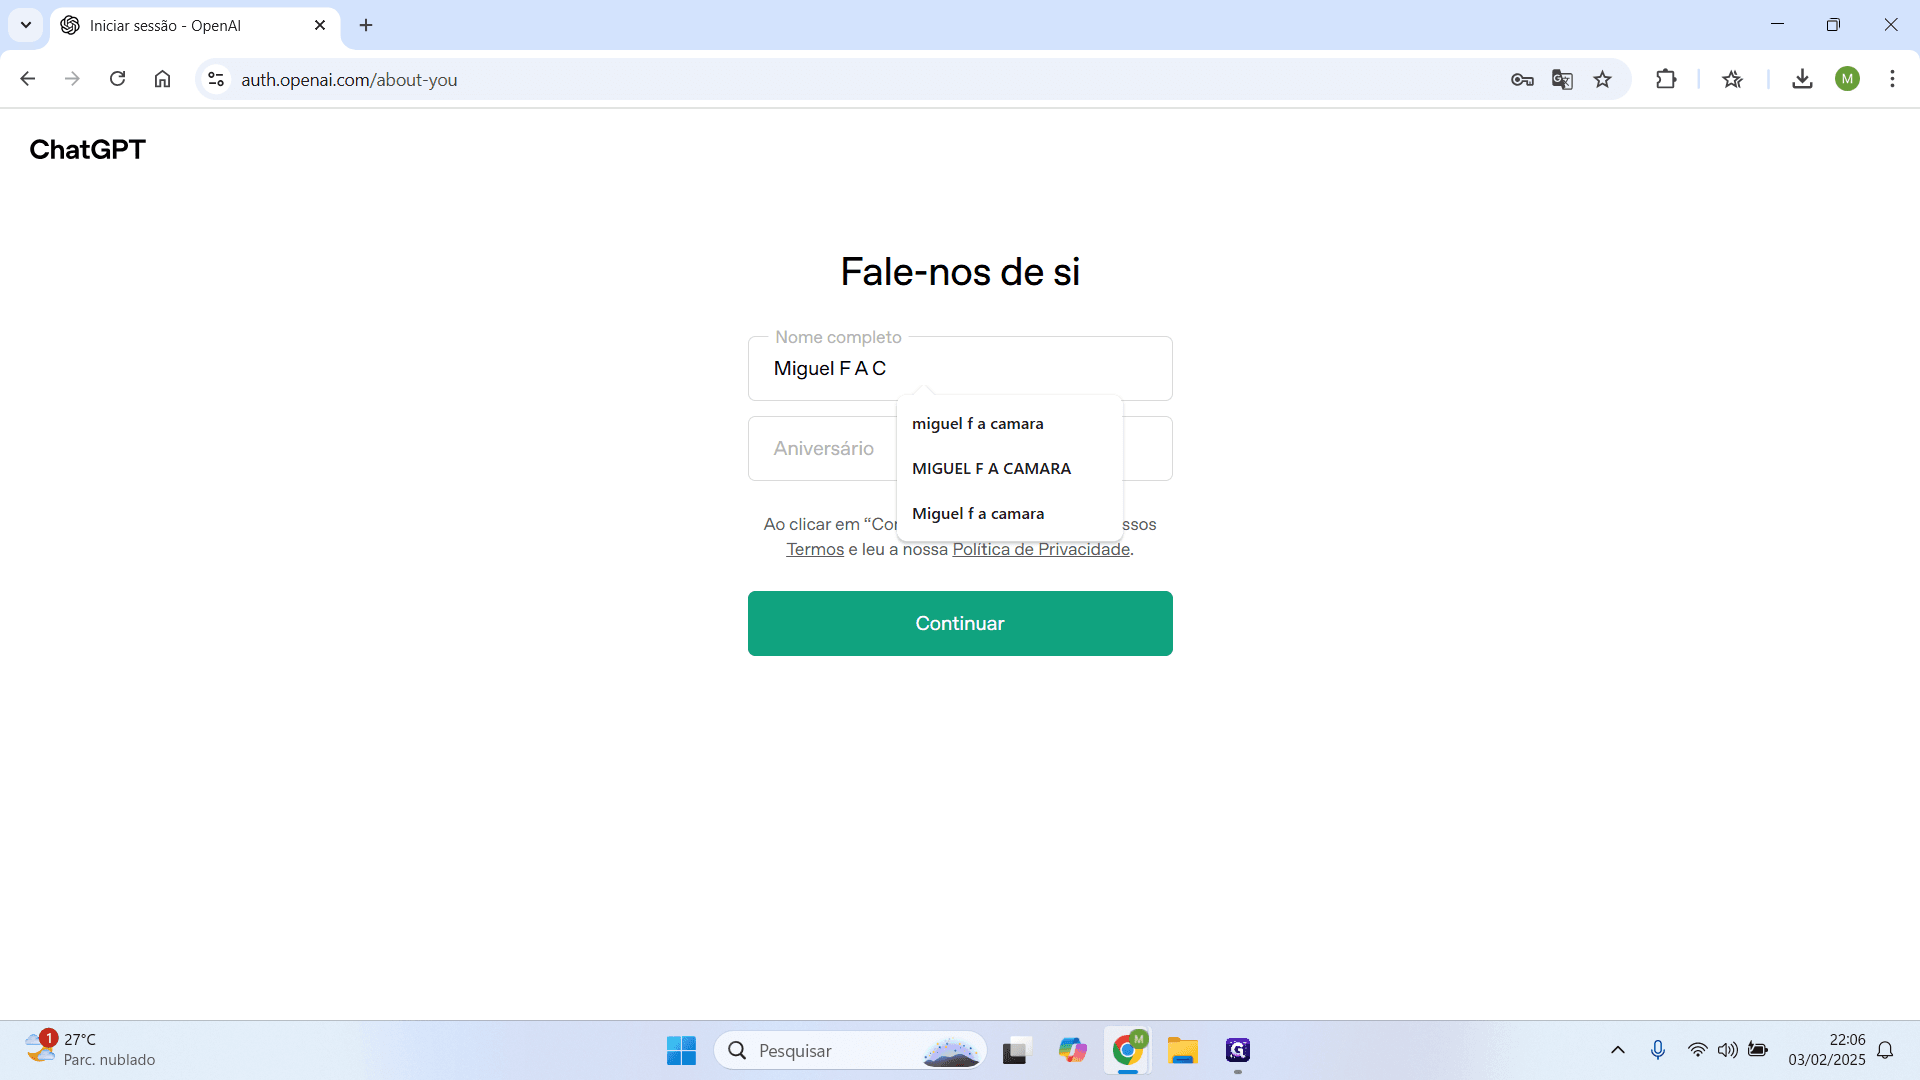The height and width of the screenshot is (1080, 1920).
Task: Open the weather widget 27°C
Action: (x=90, y=1049)
